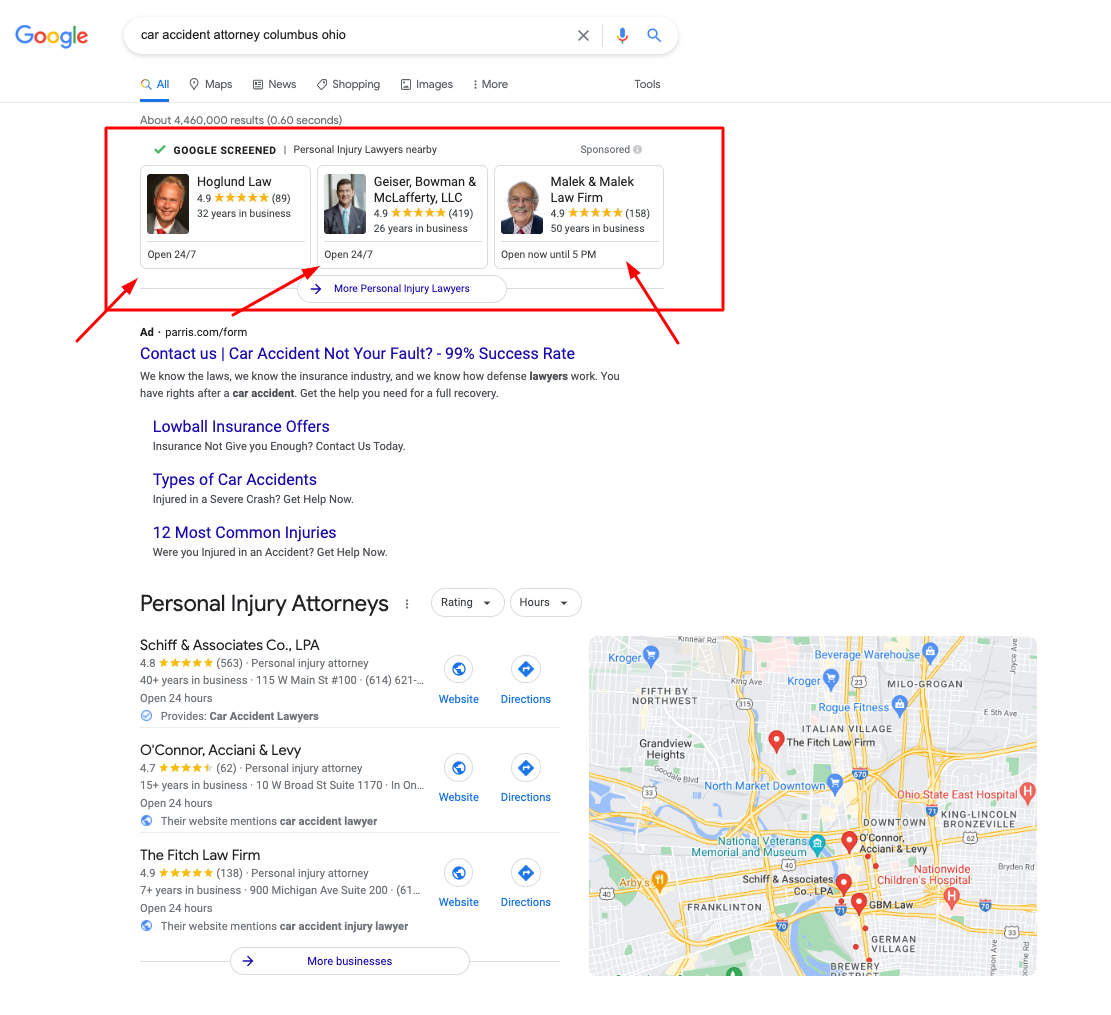This screenshot has height=1015, width=1111.
Task: Open the Rating dropdown filter
Action: (x=467, y=602)
